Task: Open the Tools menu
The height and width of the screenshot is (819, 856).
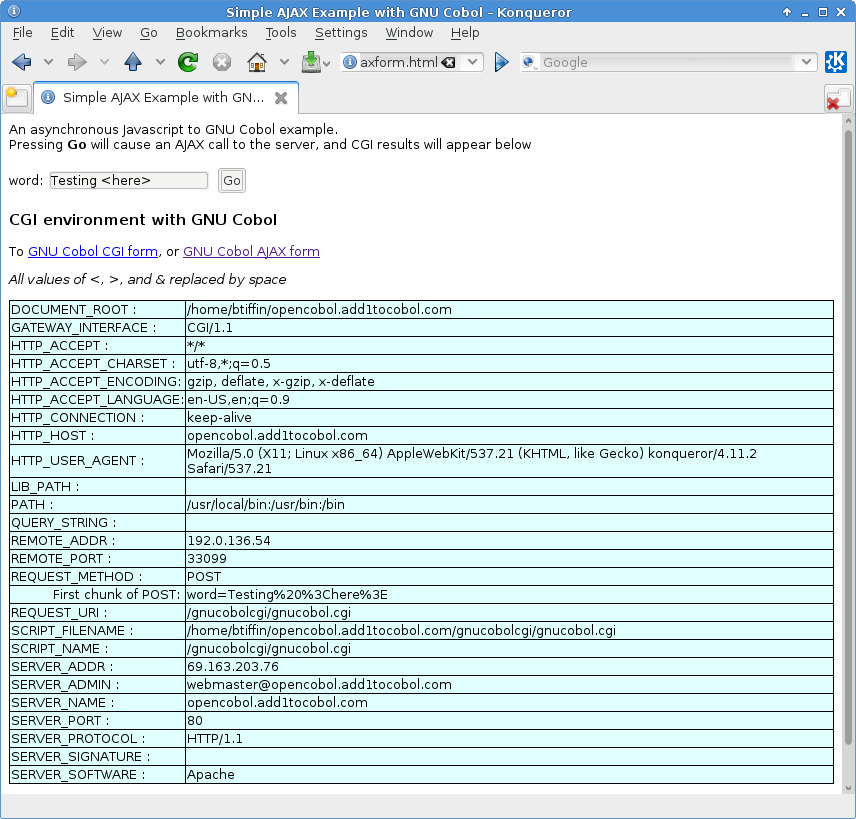Action: tap(281, 33)
